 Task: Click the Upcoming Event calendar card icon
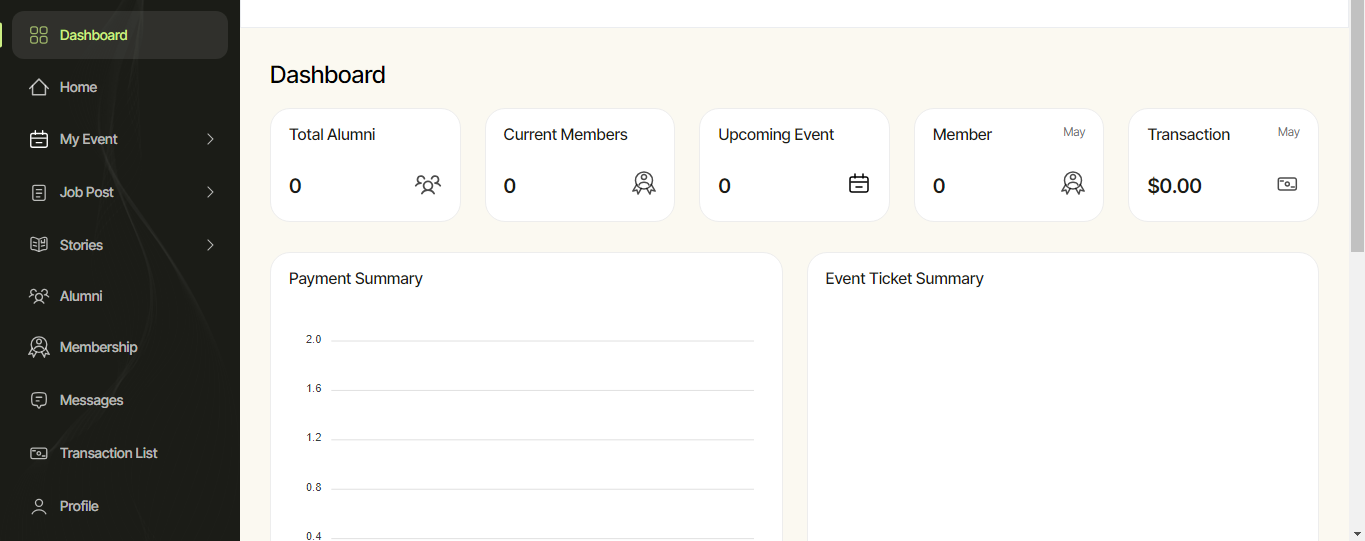pos(858,184)
